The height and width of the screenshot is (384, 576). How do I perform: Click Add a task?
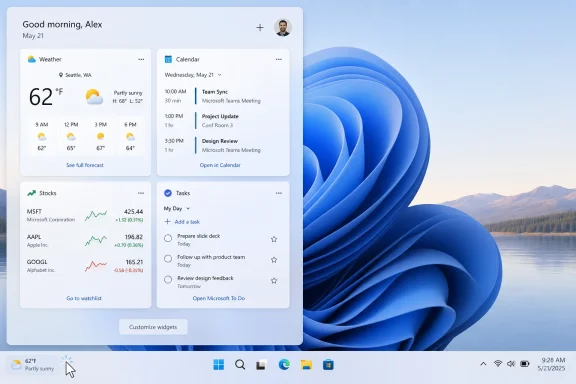(182, 222)
